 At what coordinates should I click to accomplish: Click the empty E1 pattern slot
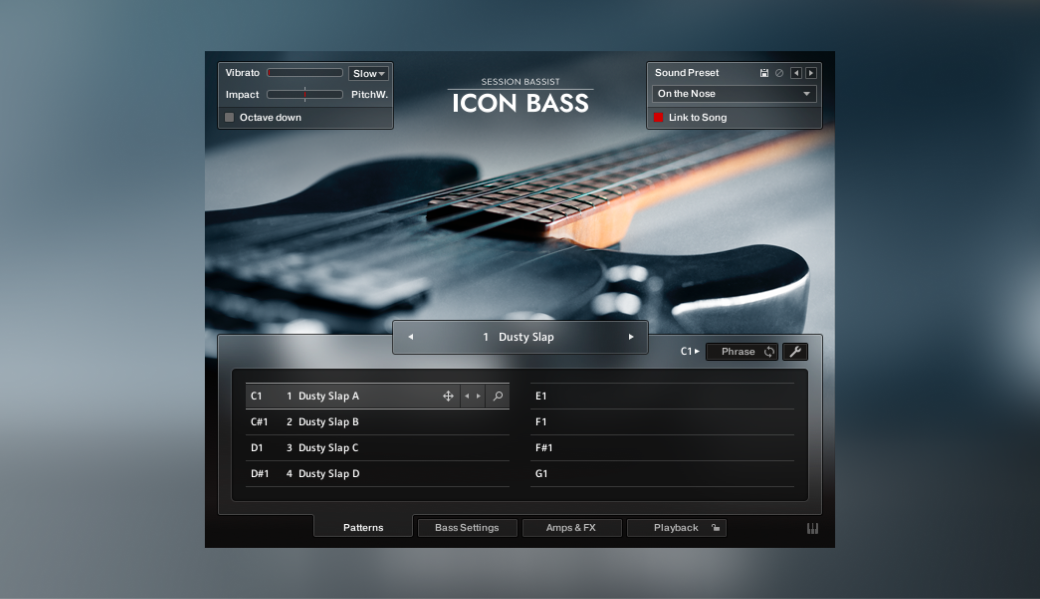[x=663, y=396]
